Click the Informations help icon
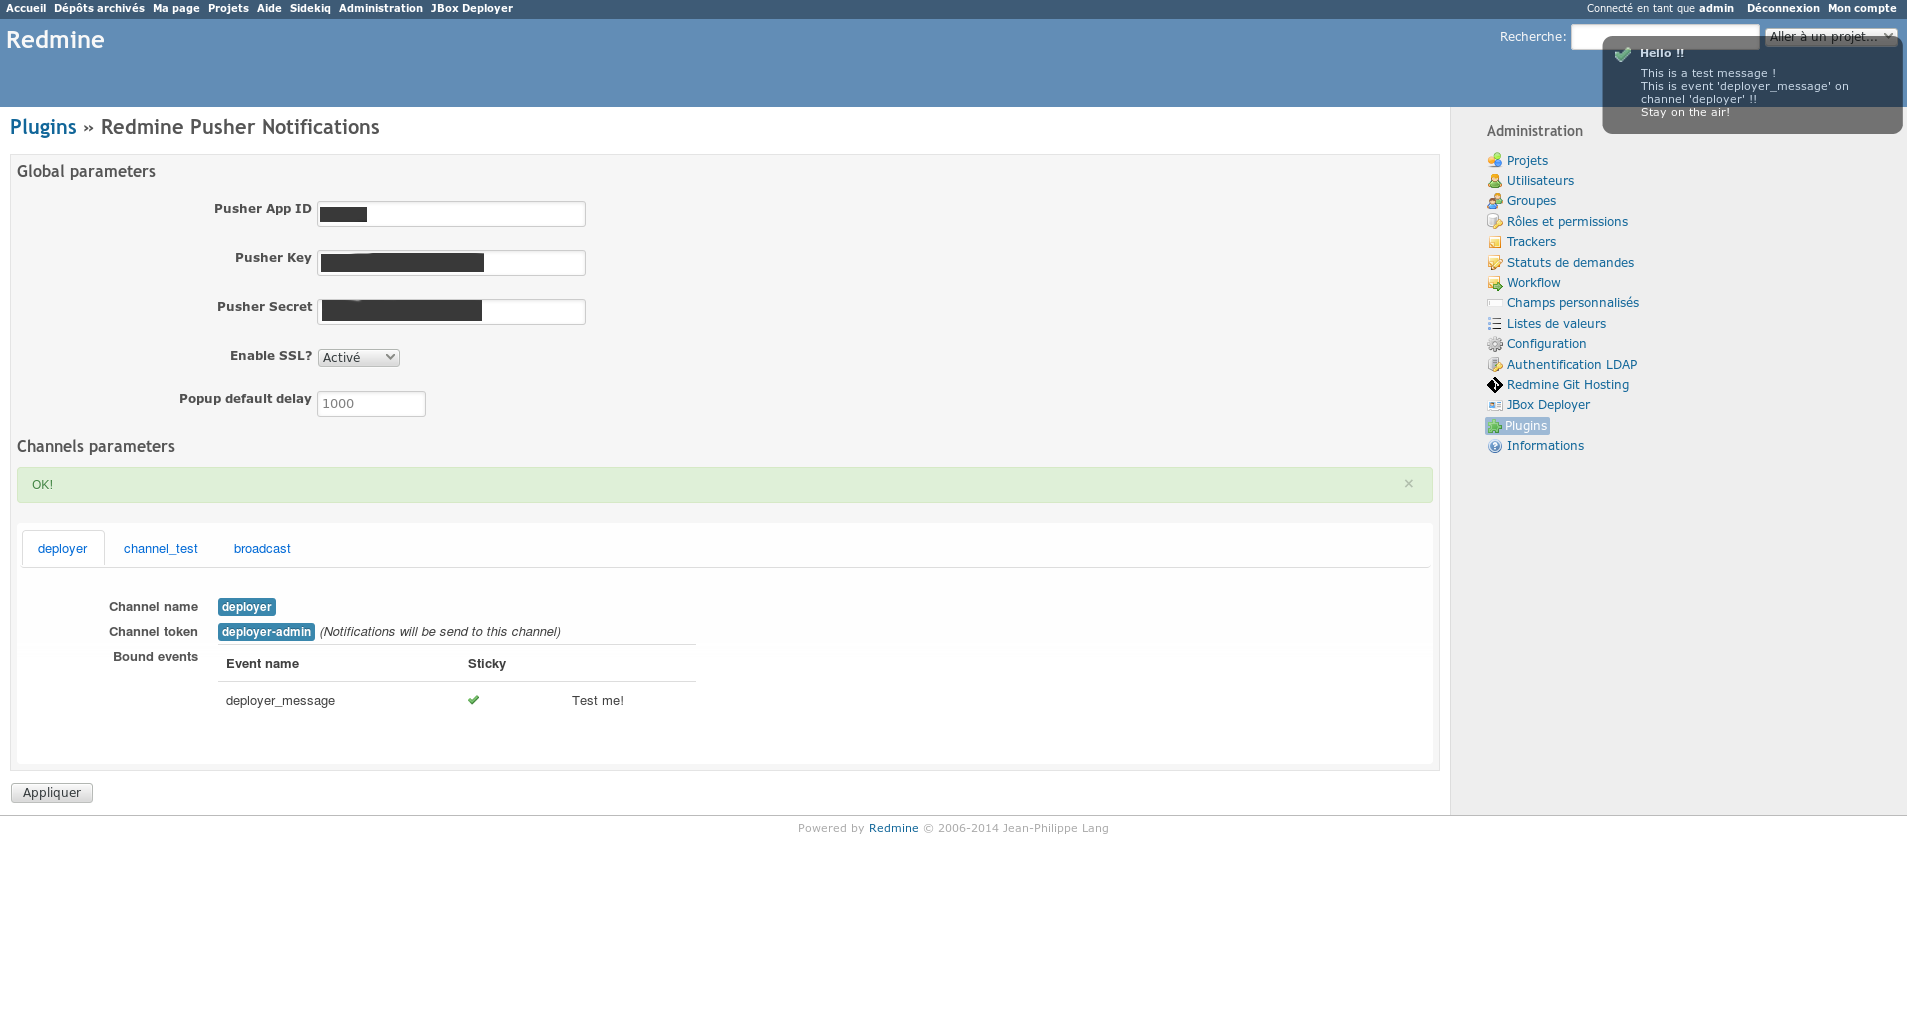 tap(1494, 446)
